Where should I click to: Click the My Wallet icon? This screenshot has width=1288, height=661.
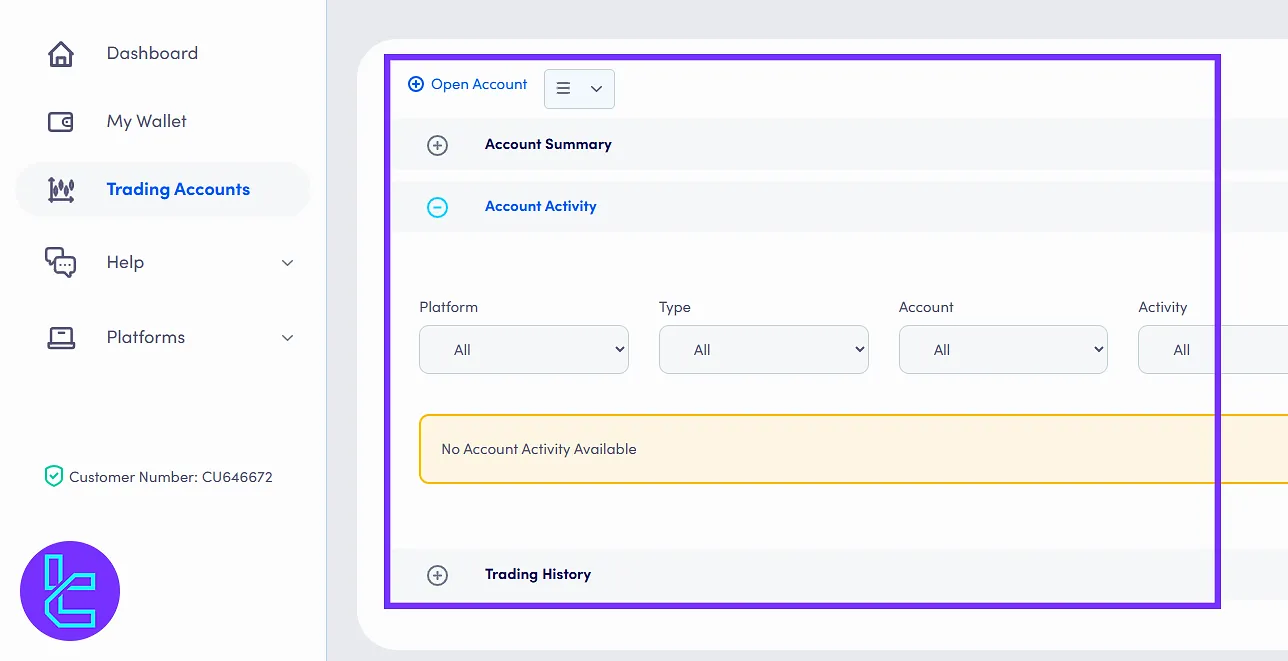tap(61, 122)
